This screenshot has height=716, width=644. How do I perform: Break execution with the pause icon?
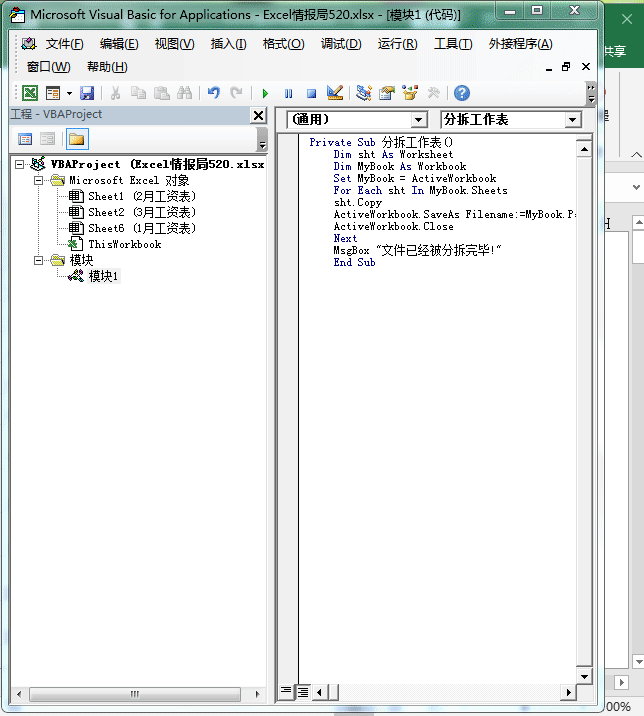288,94
